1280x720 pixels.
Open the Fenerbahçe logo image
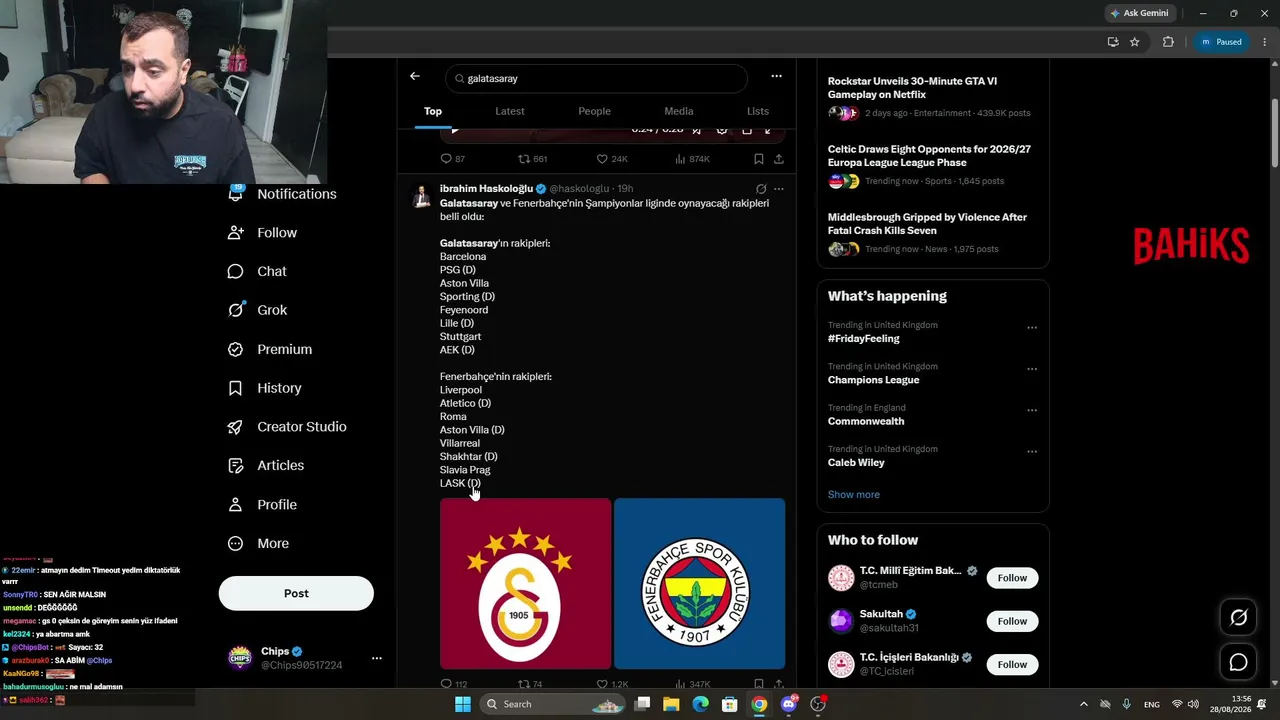pyautogui.click(x=699, y=584)
